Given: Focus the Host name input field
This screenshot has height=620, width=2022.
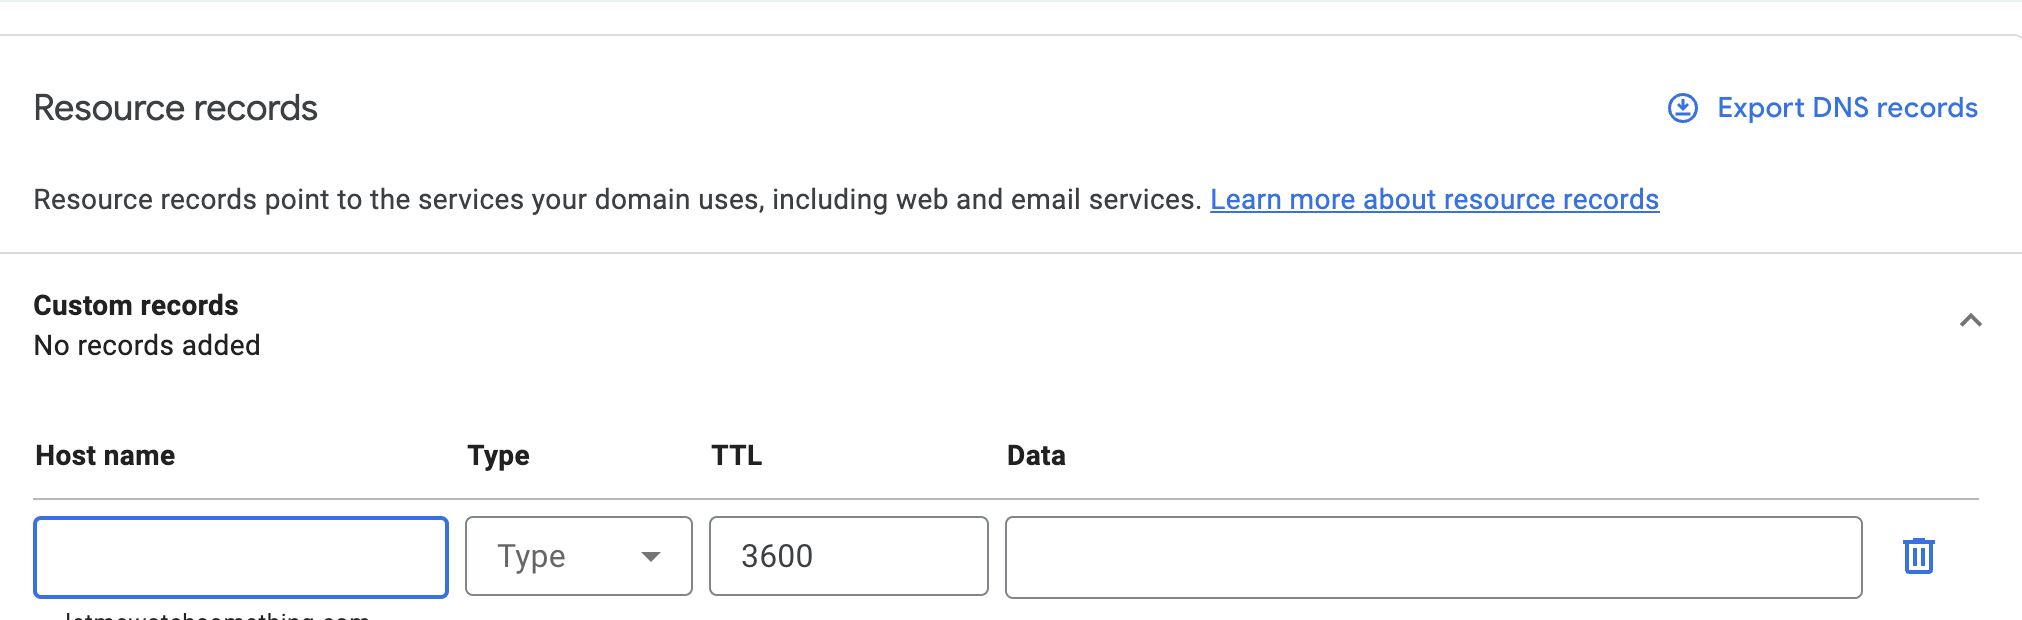Looking at the screenshot, I should click(241, 557).
